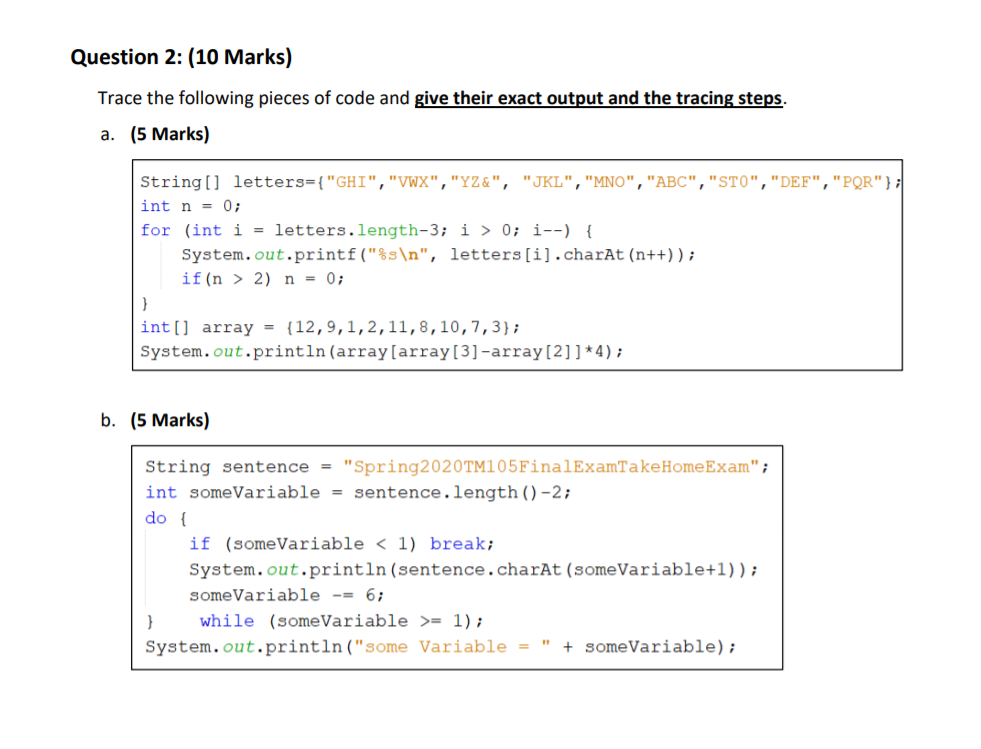The image size is (981, 749).
Task: Click the "String sentence" declaration line
Action: click(x=457, y=467)
